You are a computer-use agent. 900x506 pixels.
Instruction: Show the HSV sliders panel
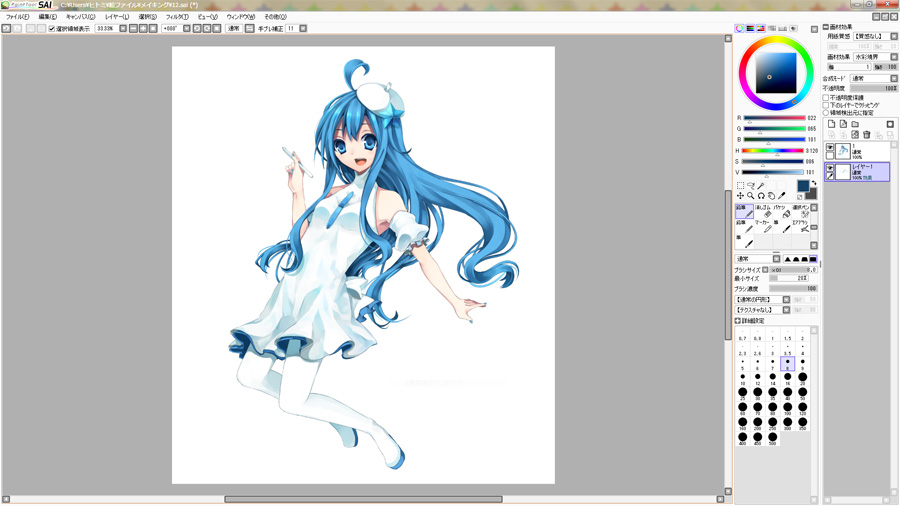(761, 28)
